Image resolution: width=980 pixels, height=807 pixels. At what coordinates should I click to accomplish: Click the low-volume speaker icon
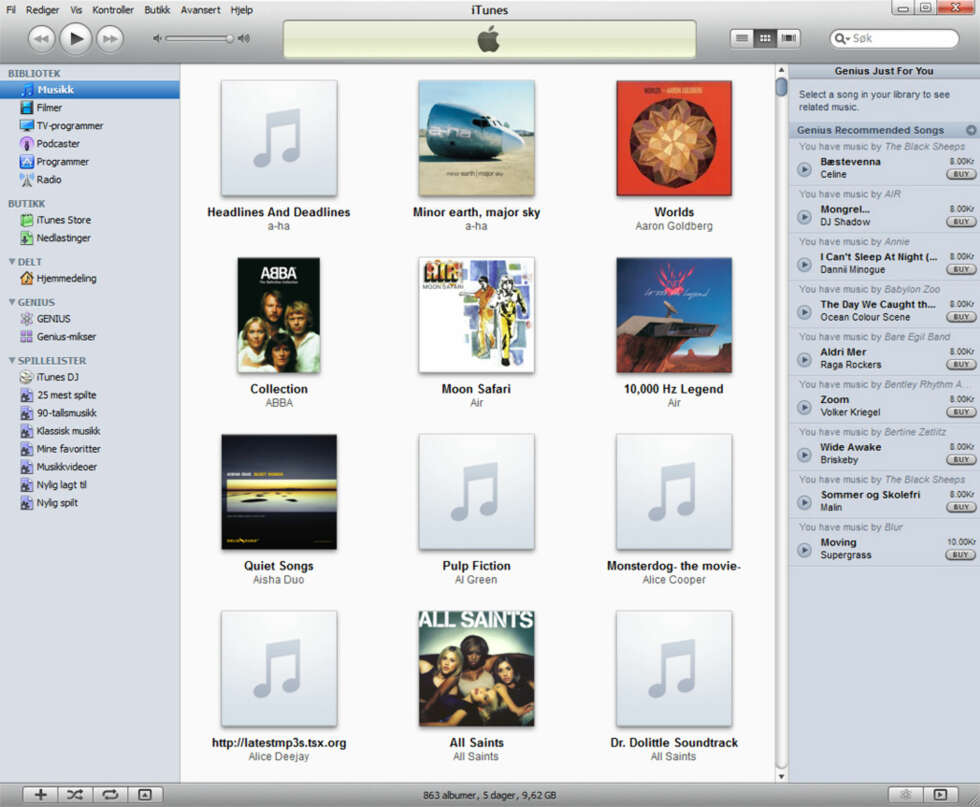click(x=157, y=39)
